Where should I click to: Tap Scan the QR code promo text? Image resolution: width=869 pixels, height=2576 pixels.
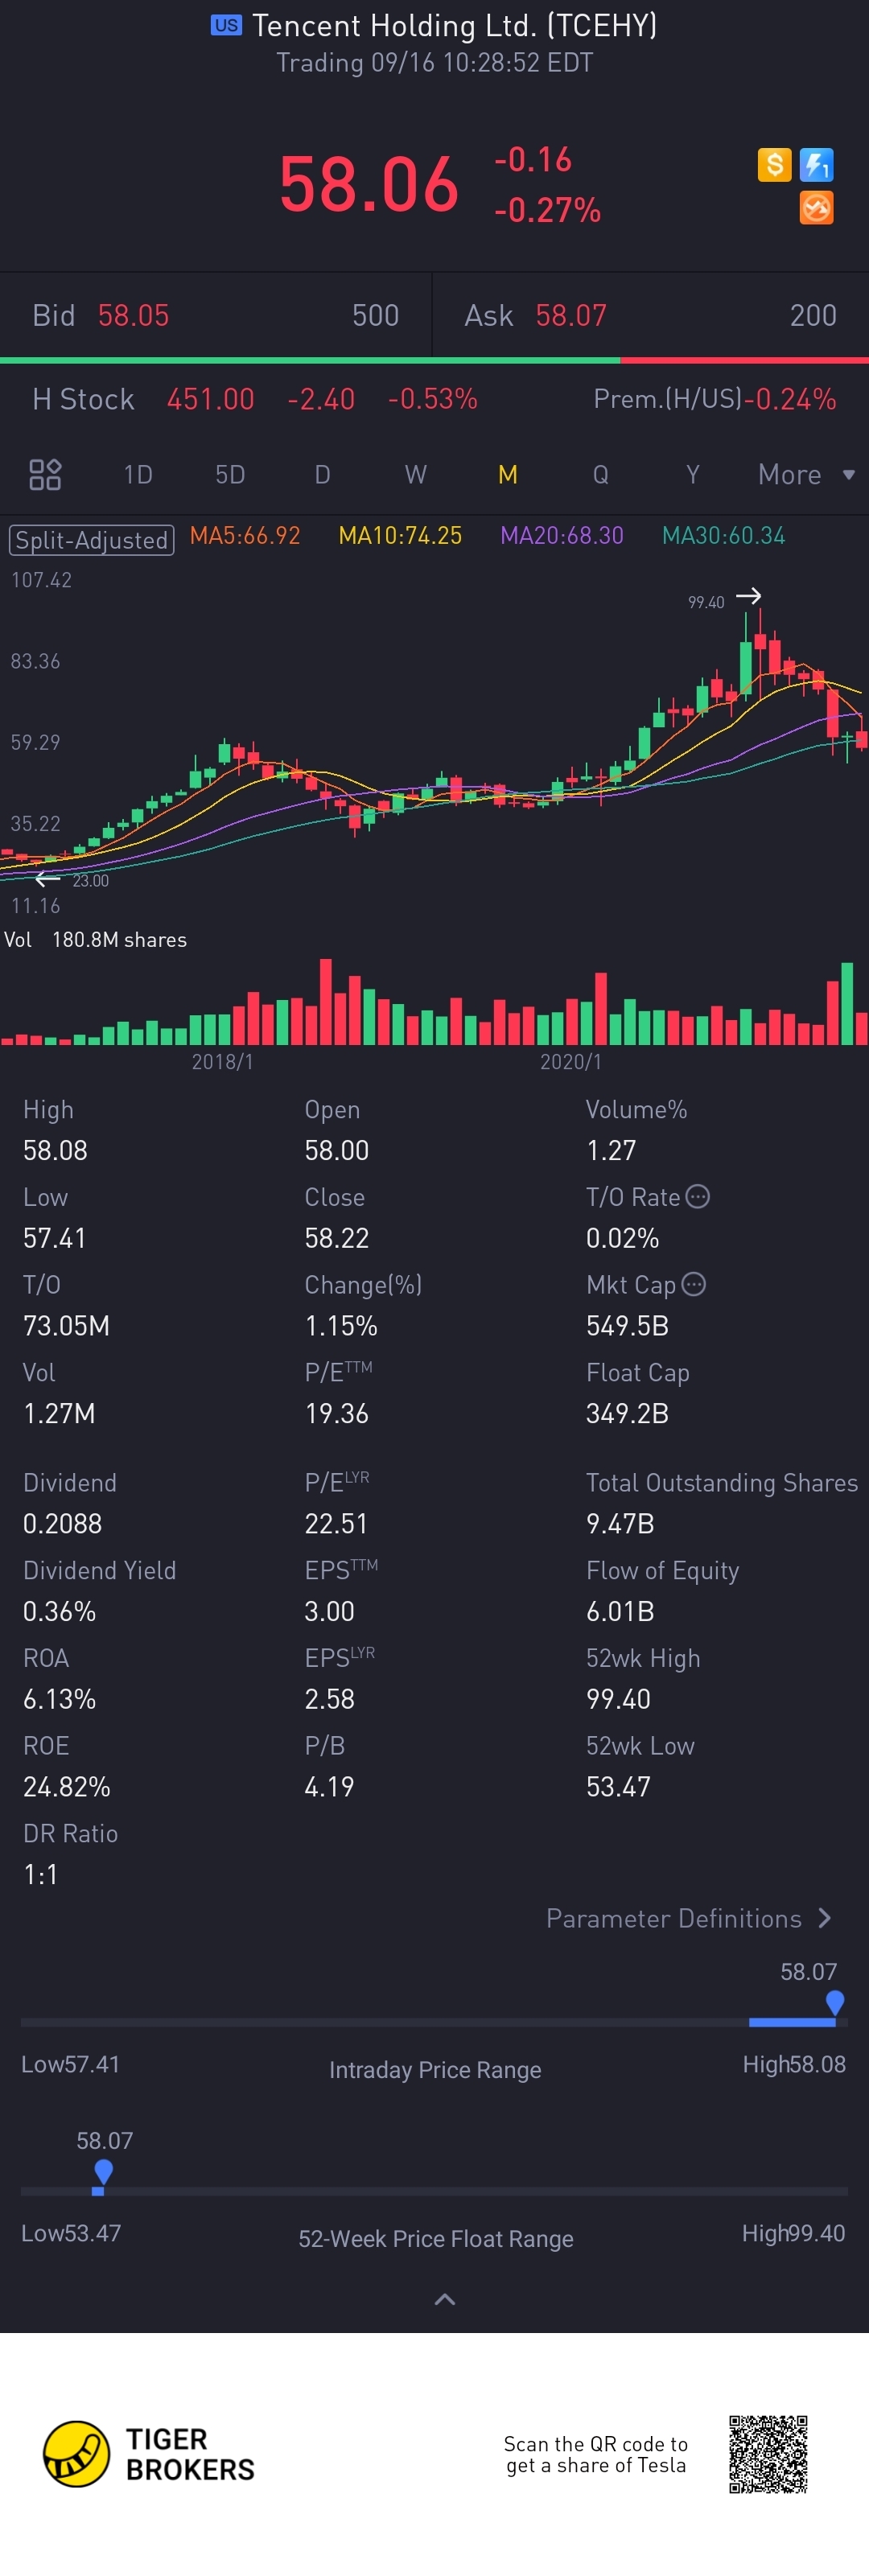(596, 2454)
